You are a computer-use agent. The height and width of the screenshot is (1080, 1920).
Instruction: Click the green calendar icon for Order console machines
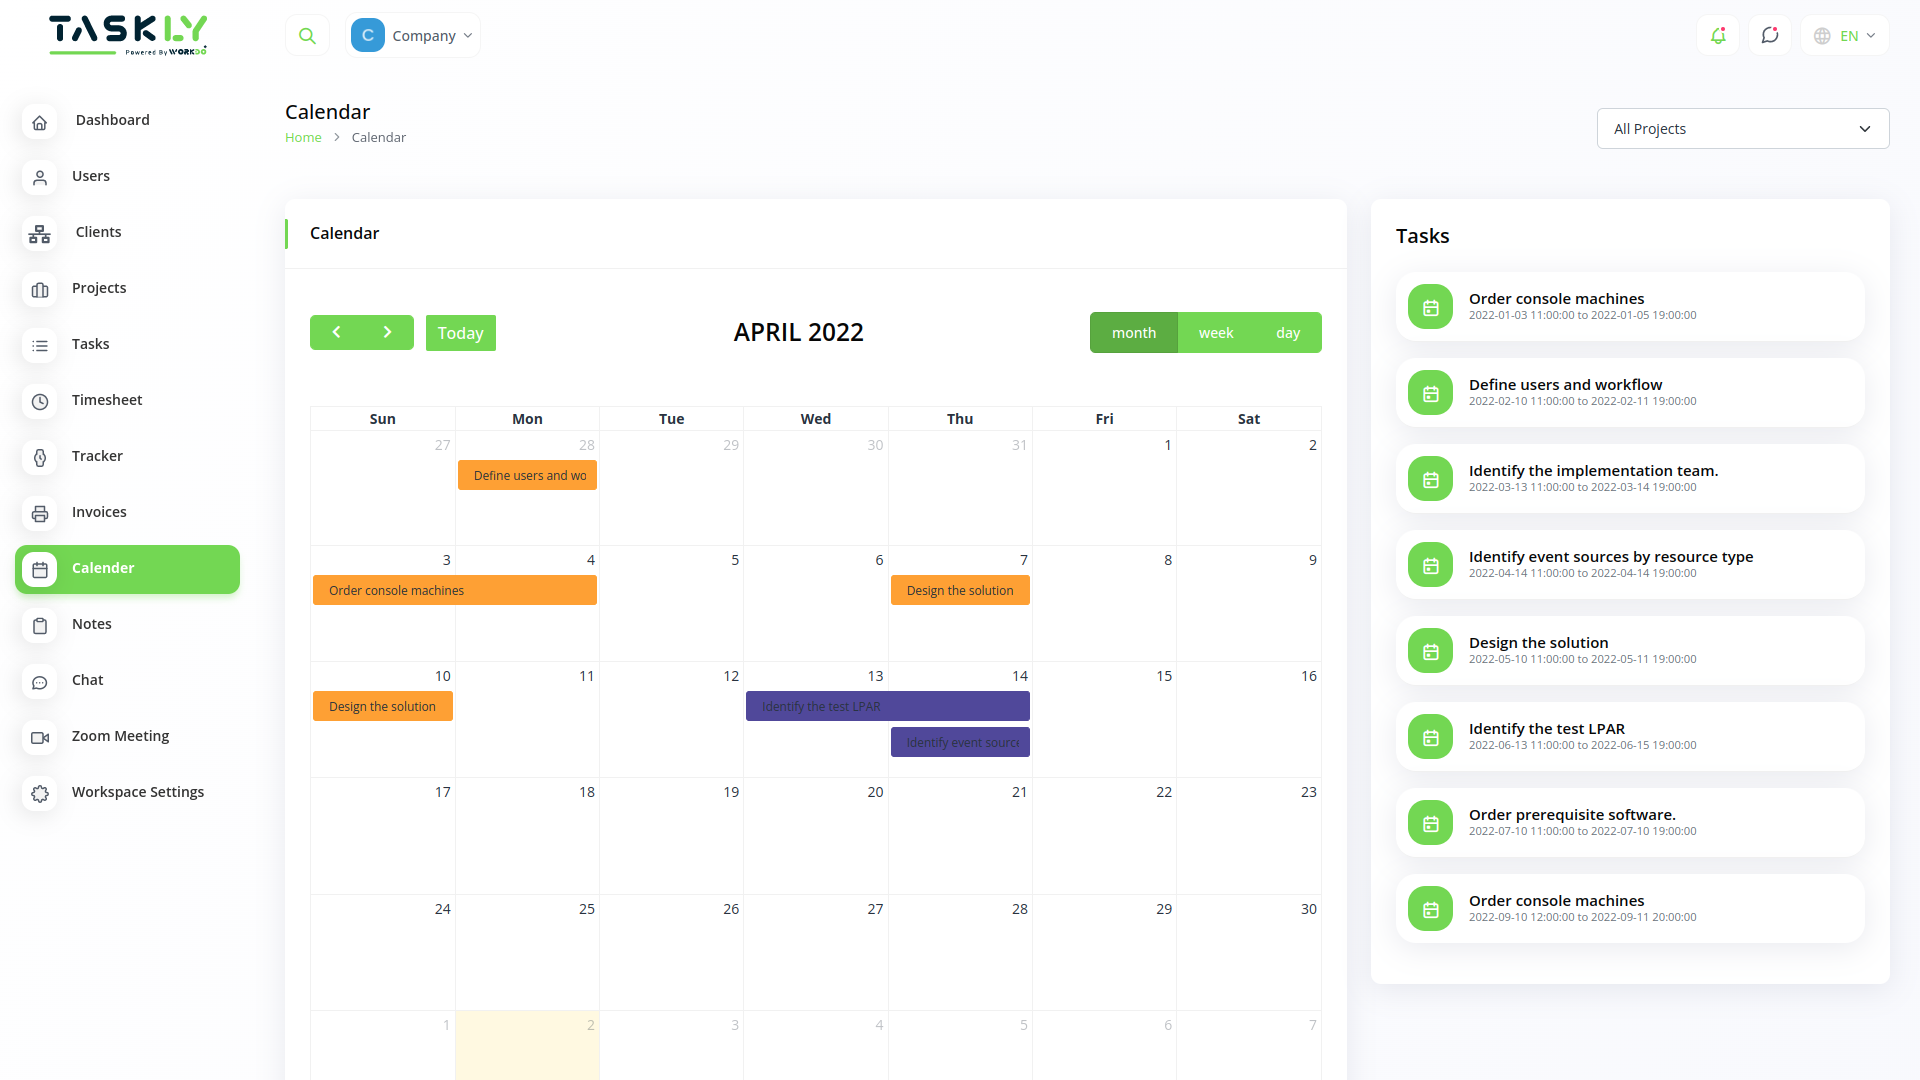[1429, 306]
